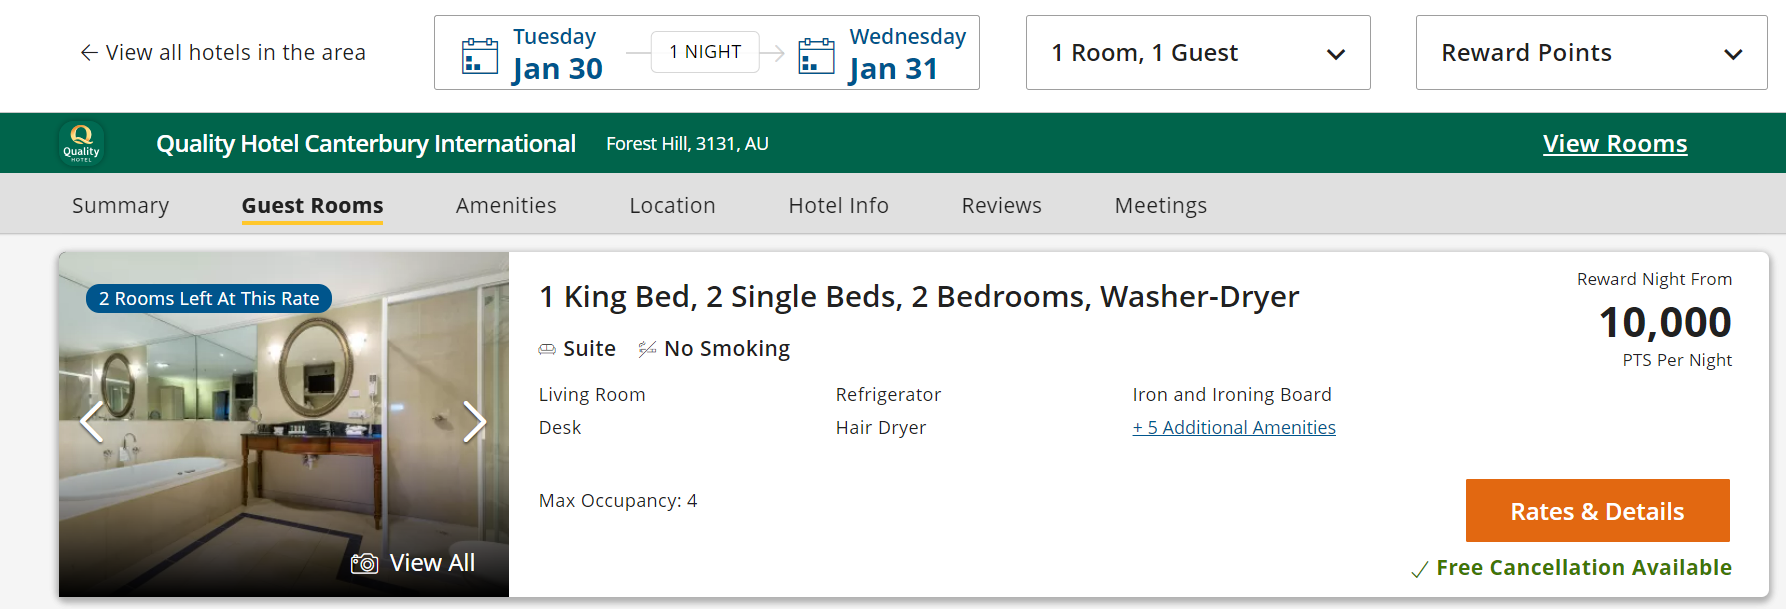Show the previous room photo
The height and width of the screenshot is (609, 1786).
point(92,421)
